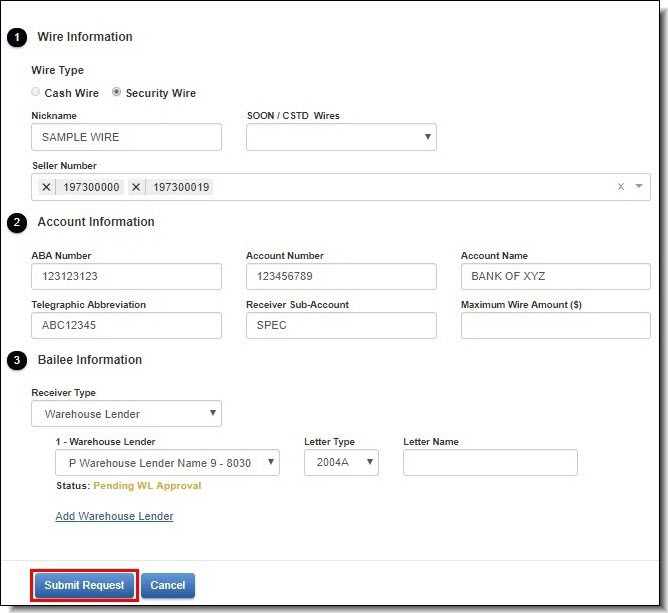Expand the Seller Number dropdown arrow
The width and height of the screenshot is (668, 613).
[639, 186]
